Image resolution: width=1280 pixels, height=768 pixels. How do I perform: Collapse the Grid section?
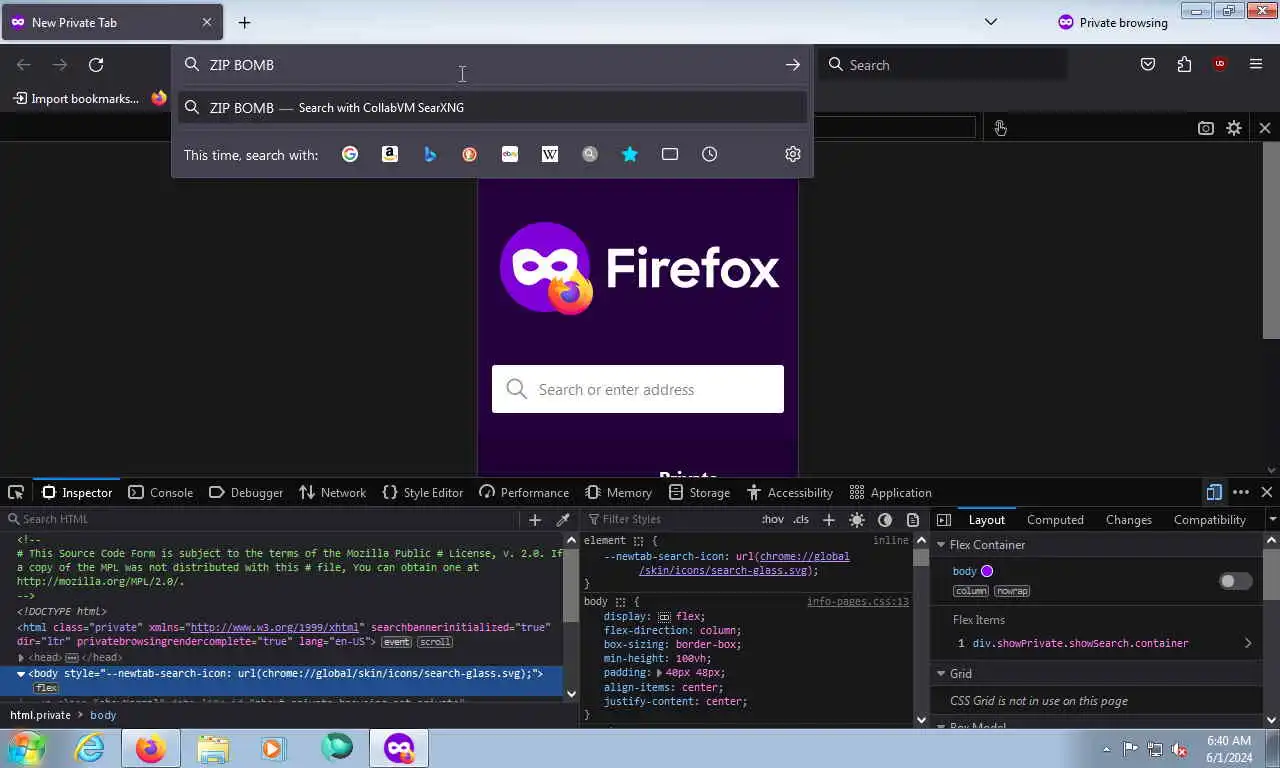pyautogui.click(x=941, y=674)
